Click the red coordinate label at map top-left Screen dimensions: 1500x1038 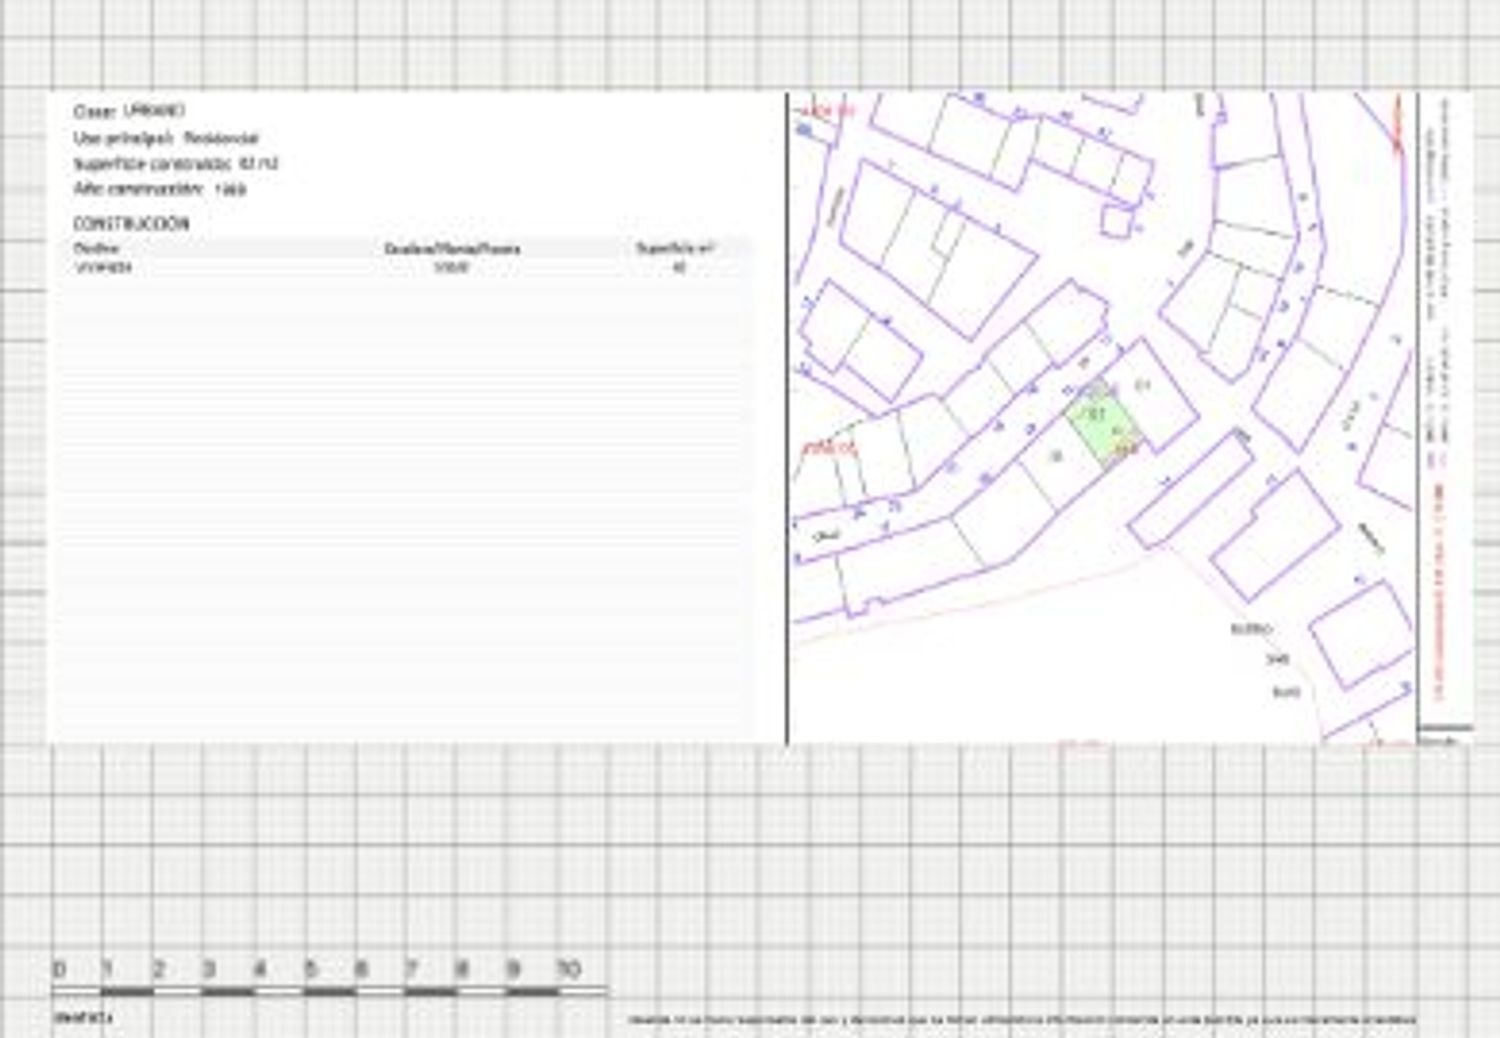[x=829, y=112]
